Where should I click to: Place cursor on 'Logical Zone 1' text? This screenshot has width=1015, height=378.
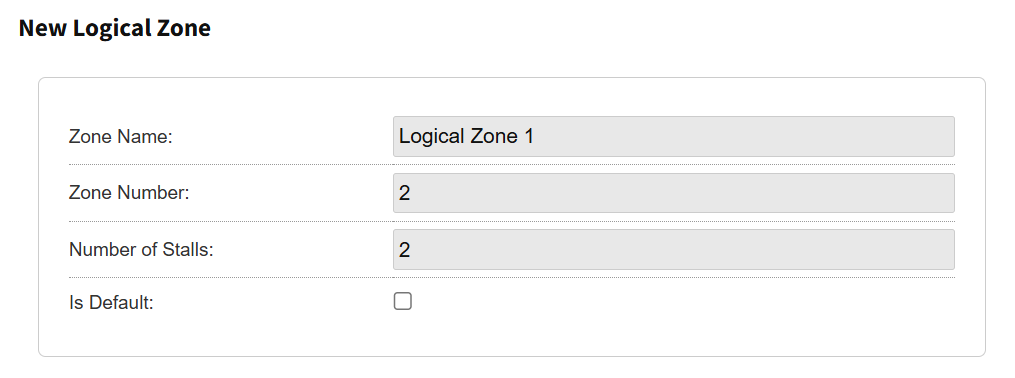466,137
